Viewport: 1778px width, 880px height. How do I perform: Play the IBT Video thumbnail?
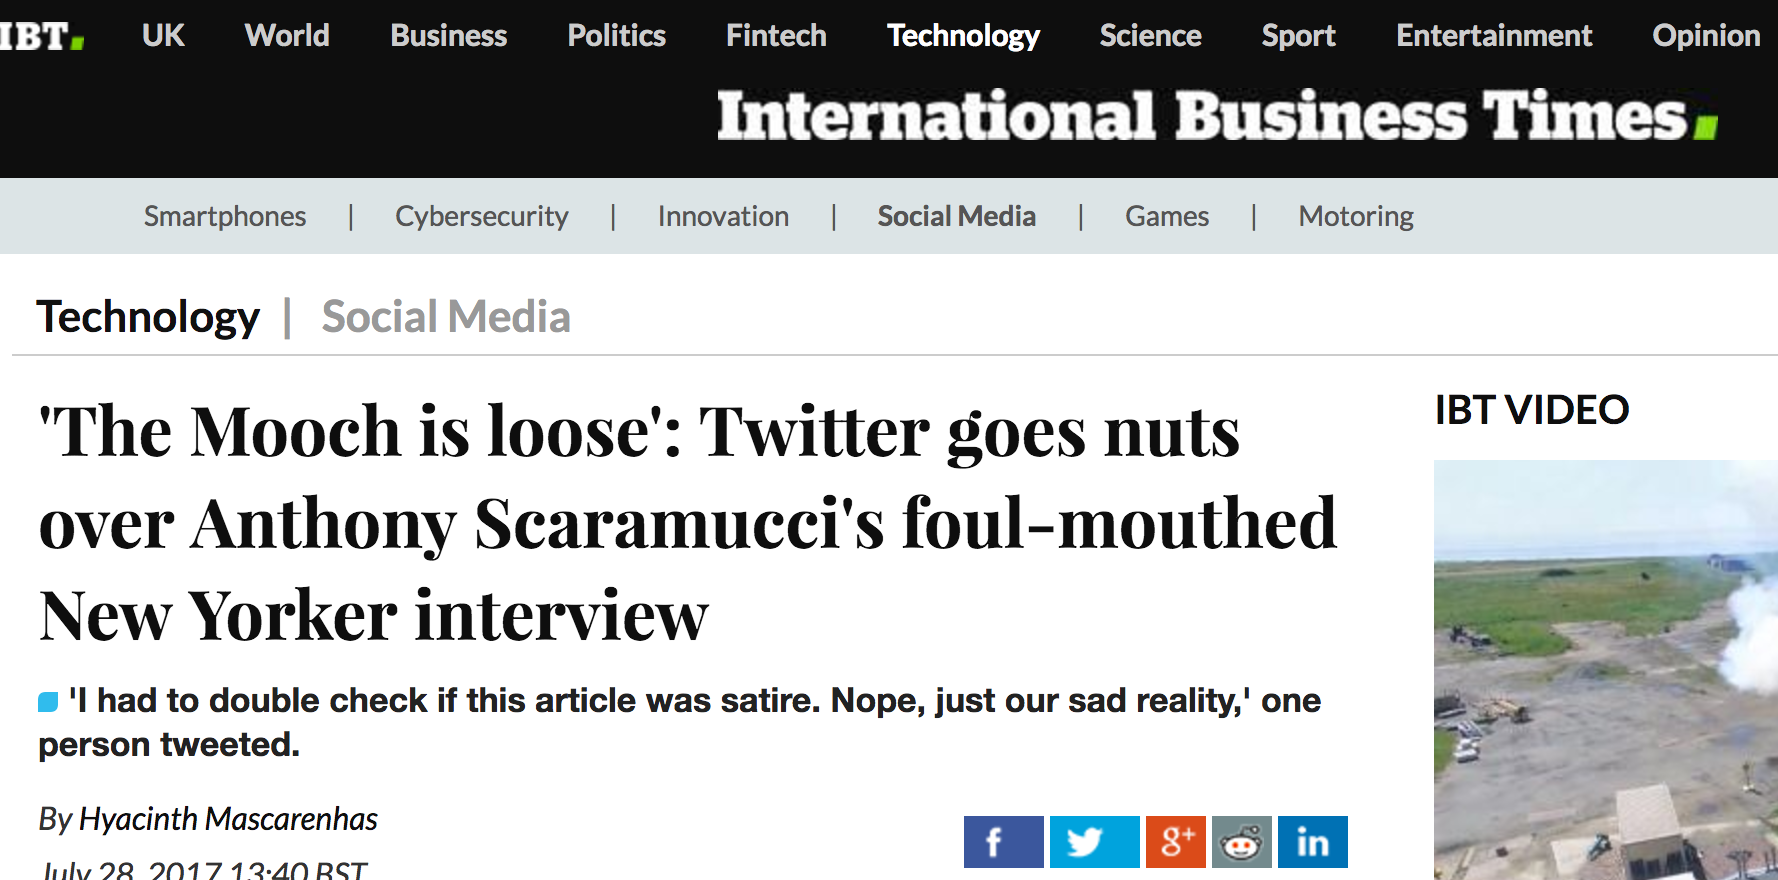point(1606,670)
